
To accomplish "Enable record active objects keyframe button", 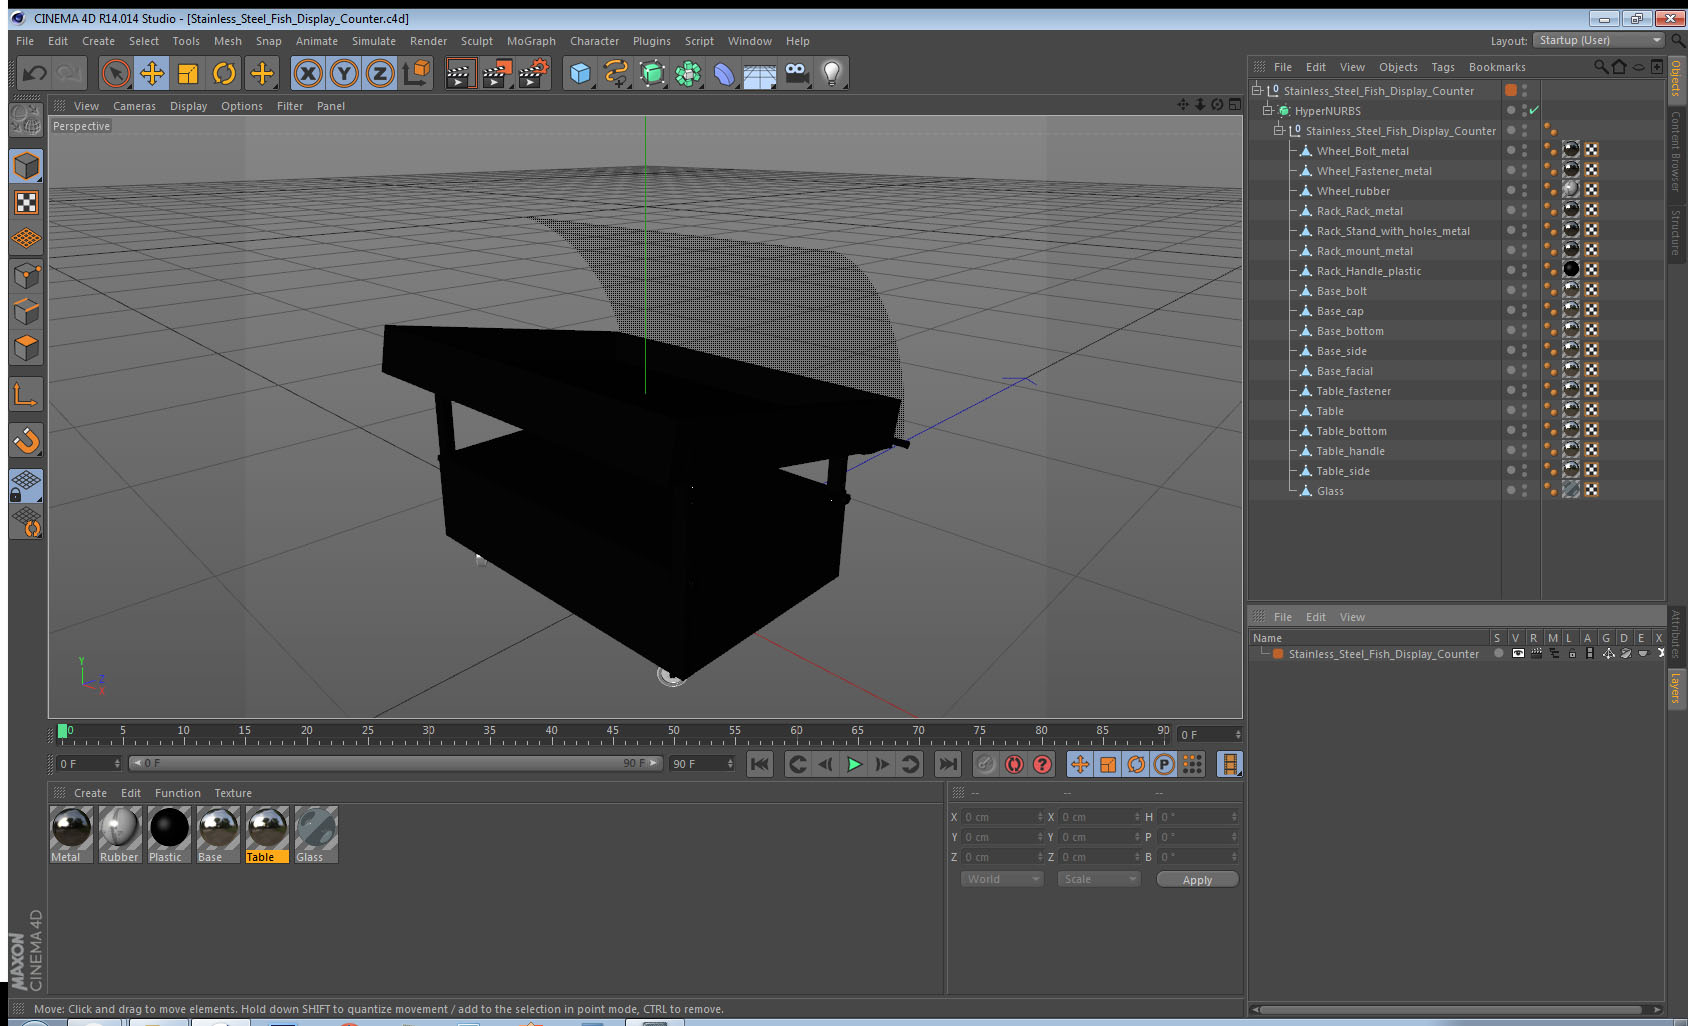I will tap(986, 764).
